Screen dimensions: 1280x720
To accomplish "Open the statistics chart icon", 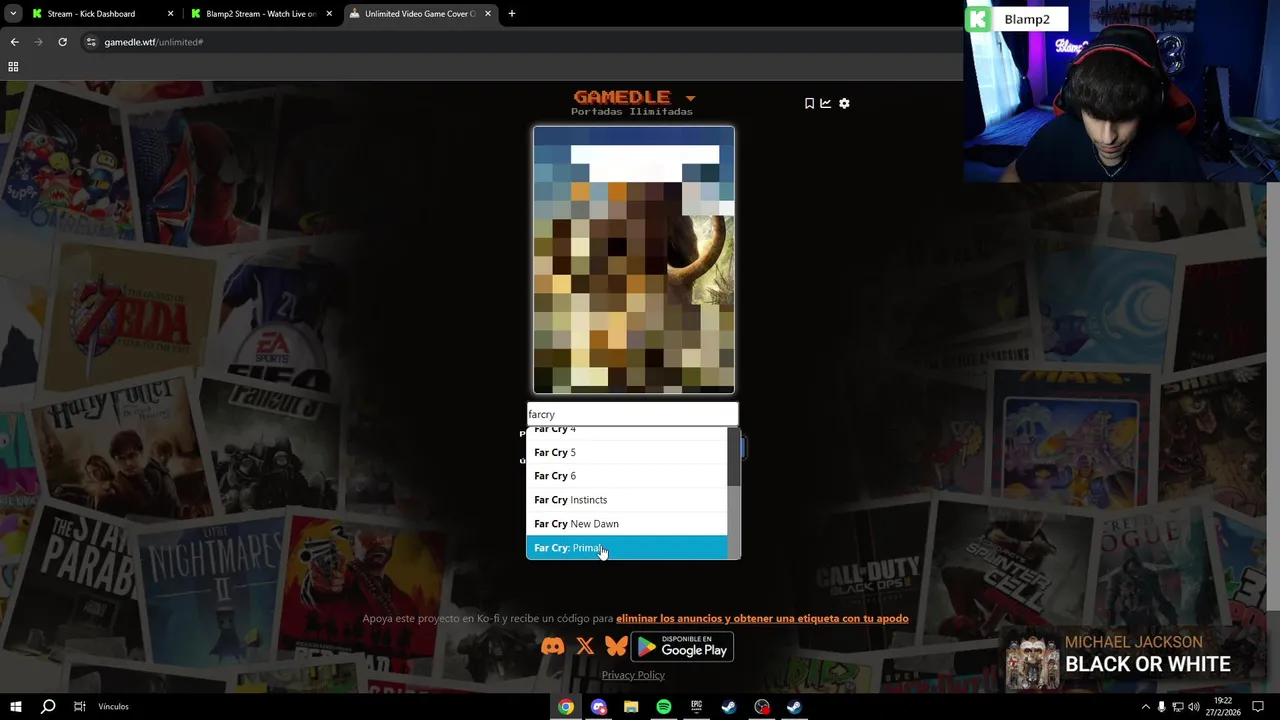I will coord(825,103).
